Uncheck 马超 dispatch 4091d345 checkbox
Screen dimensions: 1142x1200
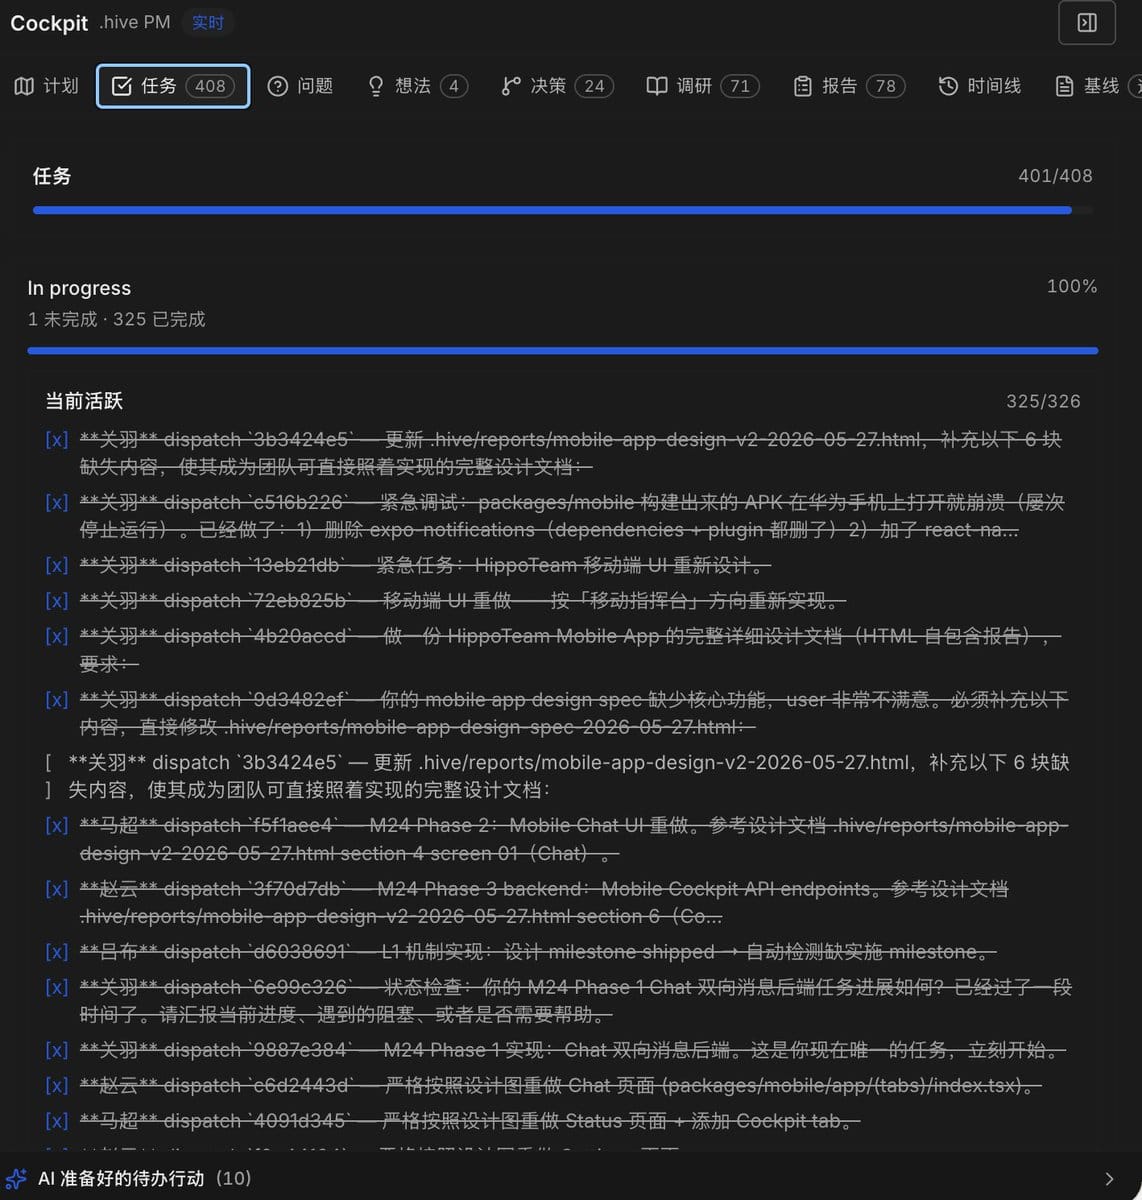click(57, 1121)
